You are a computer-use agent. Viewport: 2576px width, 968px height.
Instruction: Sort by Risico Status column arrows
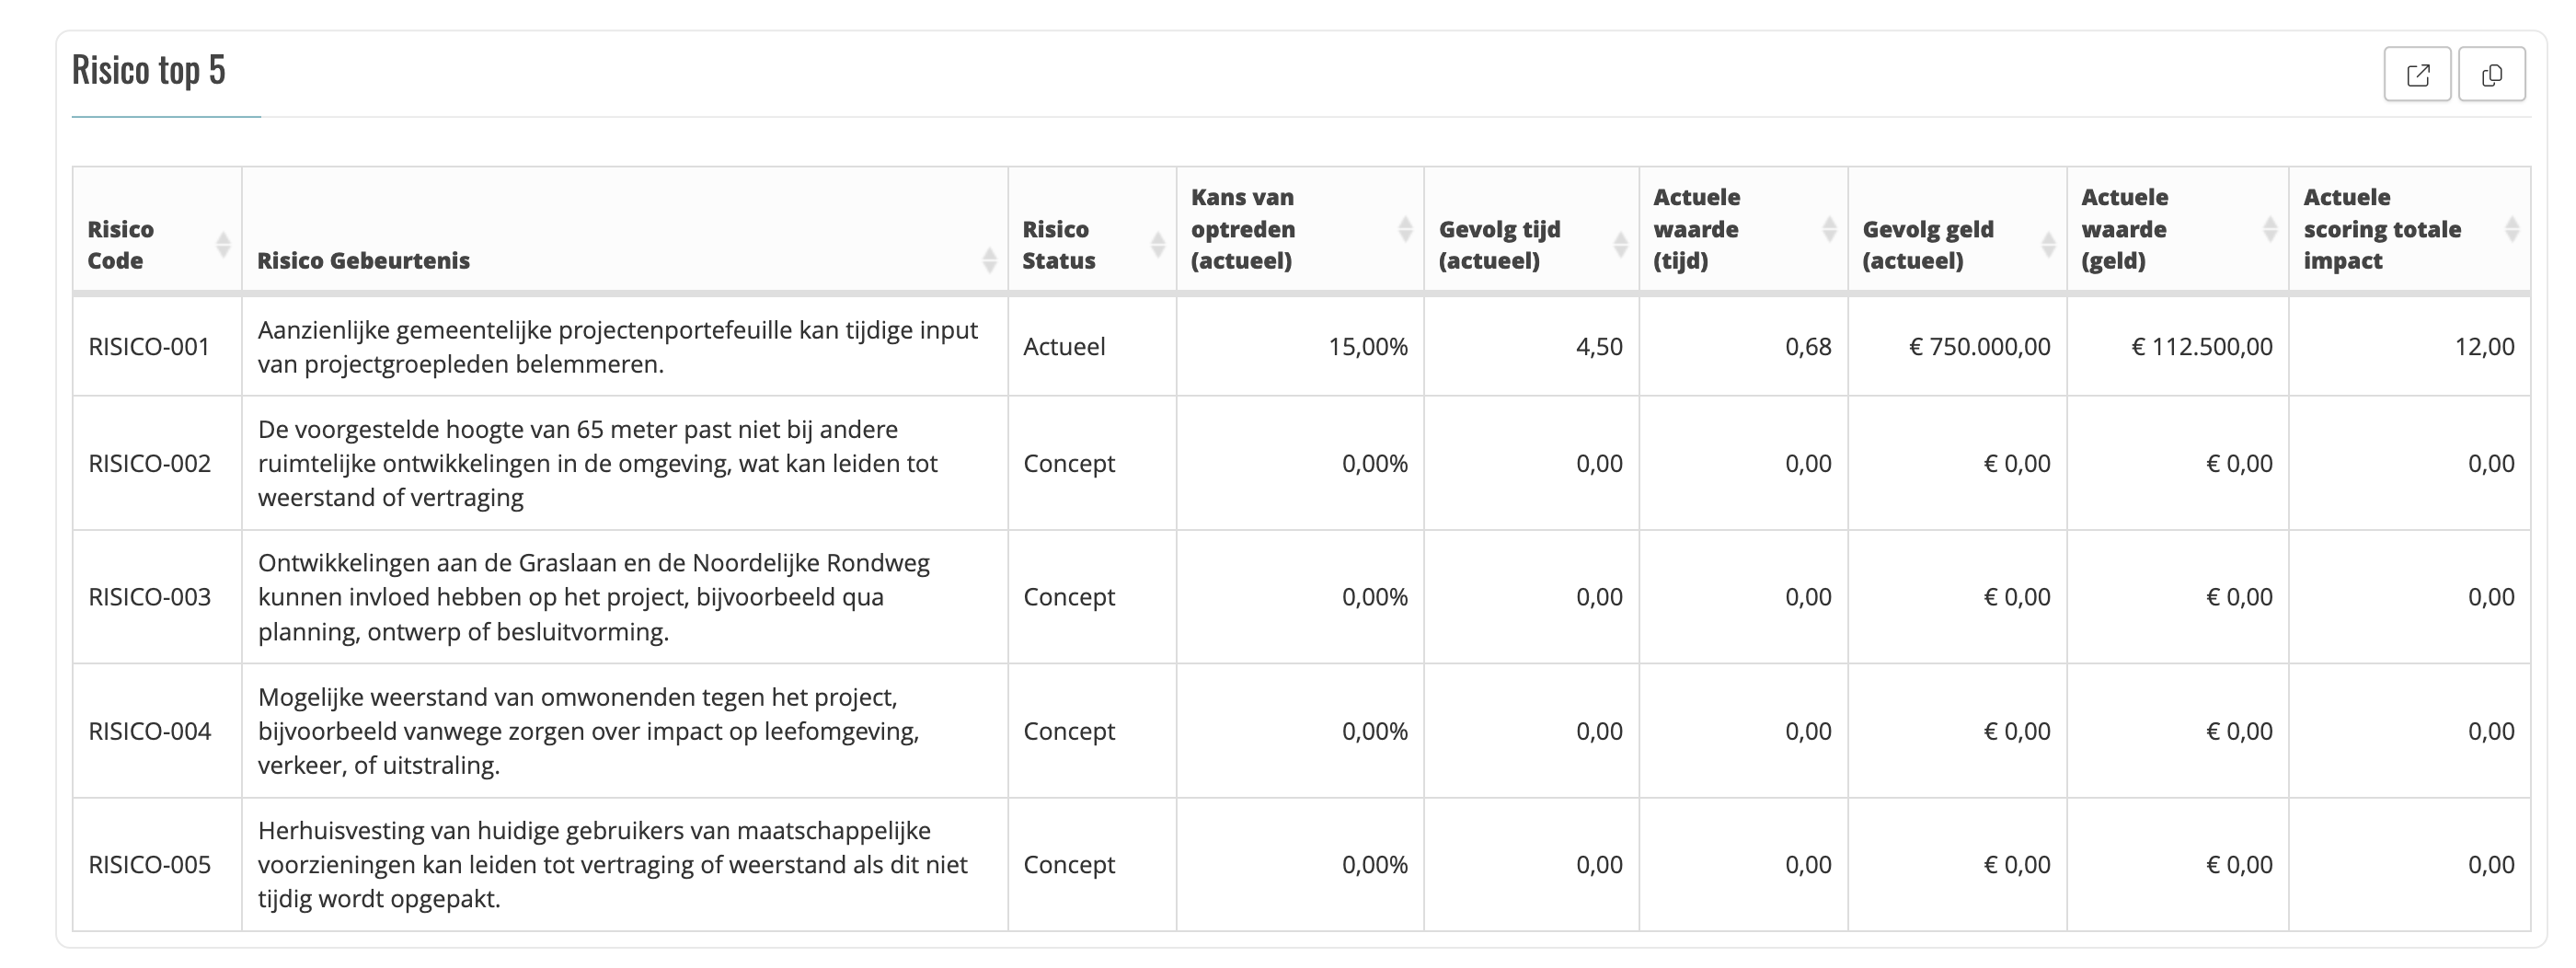(1158, 245)
